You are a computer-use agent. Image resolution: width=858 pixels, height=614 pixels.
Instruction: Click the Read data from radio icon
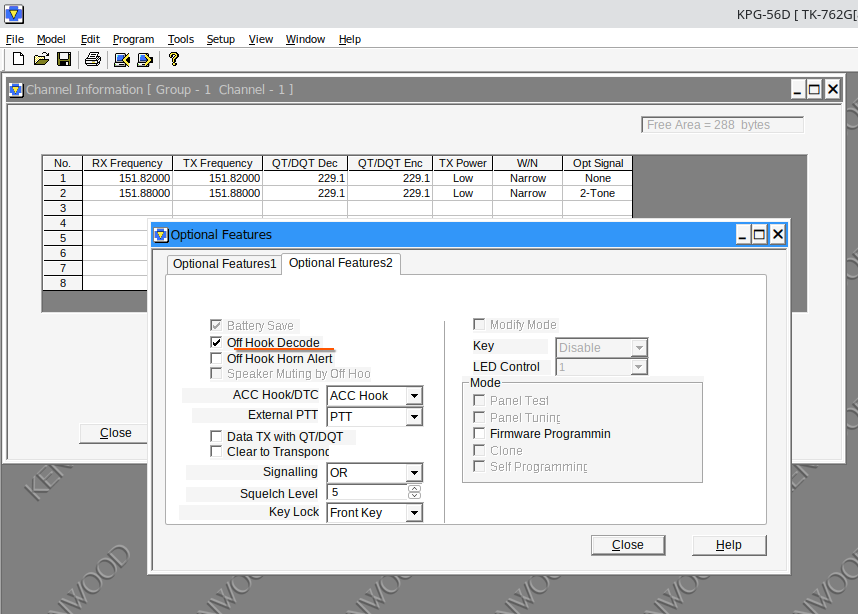coord(121,60)
